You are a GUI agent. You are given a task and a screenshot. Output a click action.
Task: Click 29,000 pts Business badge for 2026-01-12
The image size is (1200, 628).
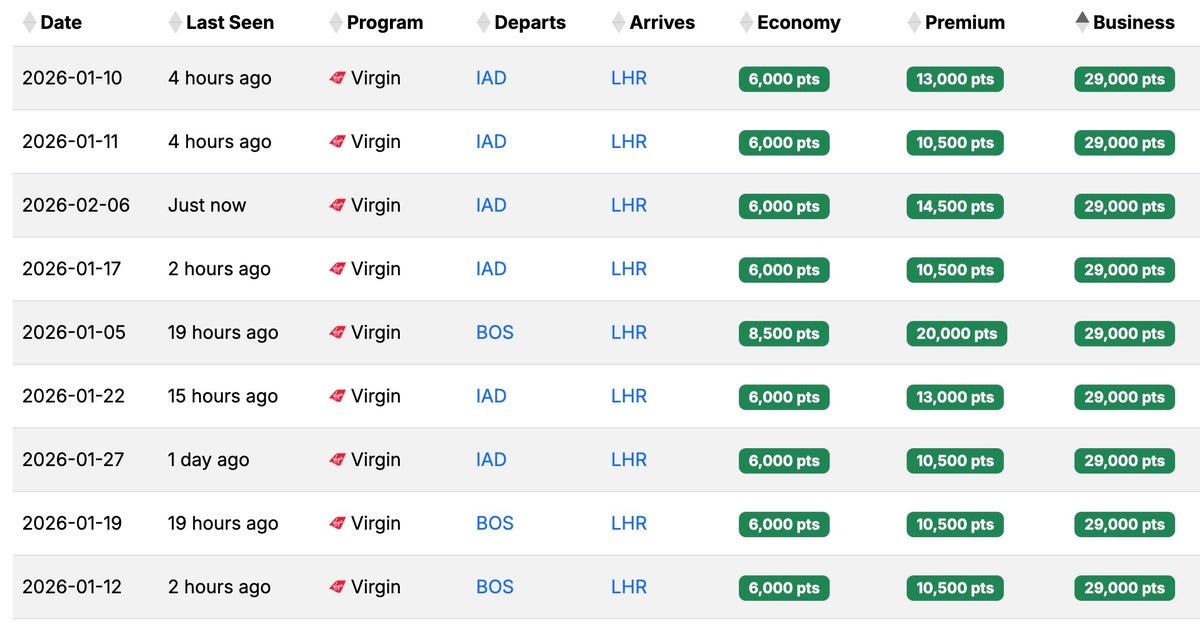[1124, 588]
